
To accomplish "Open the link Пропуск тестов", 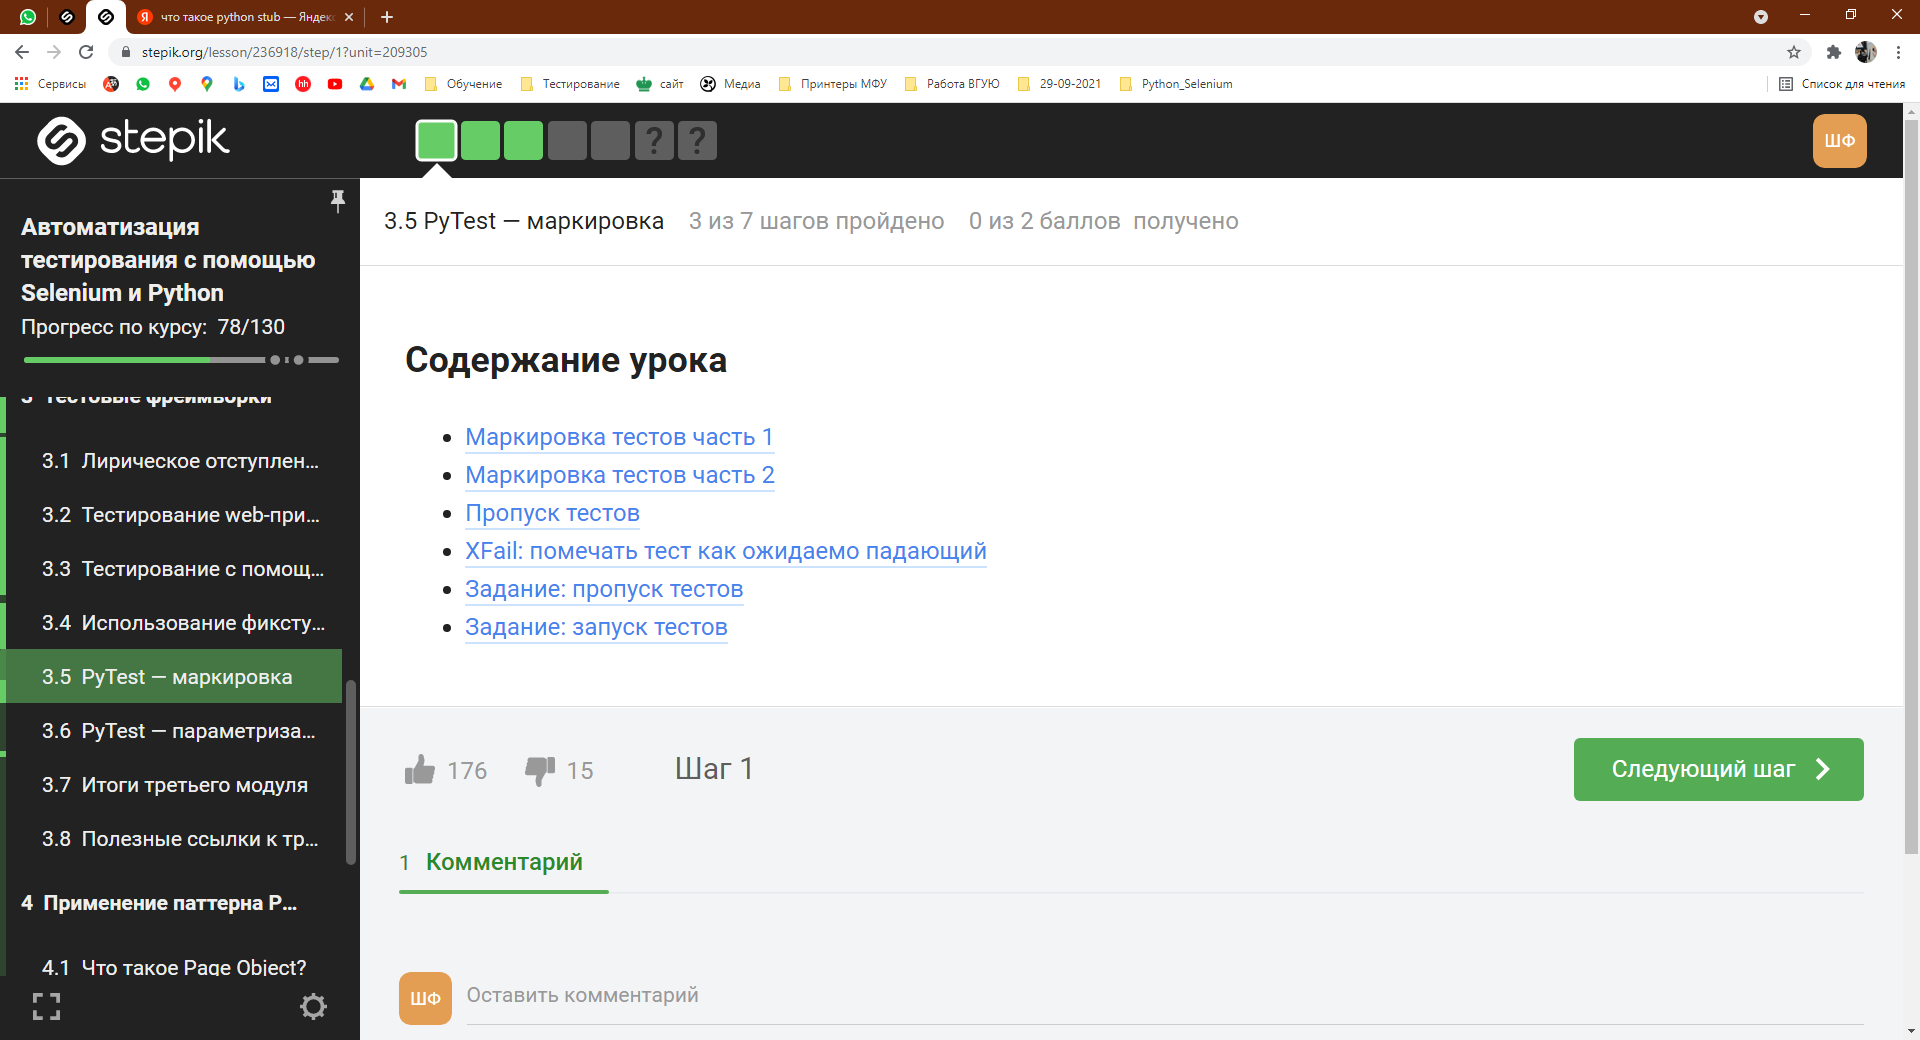I will tap(551, 513).
